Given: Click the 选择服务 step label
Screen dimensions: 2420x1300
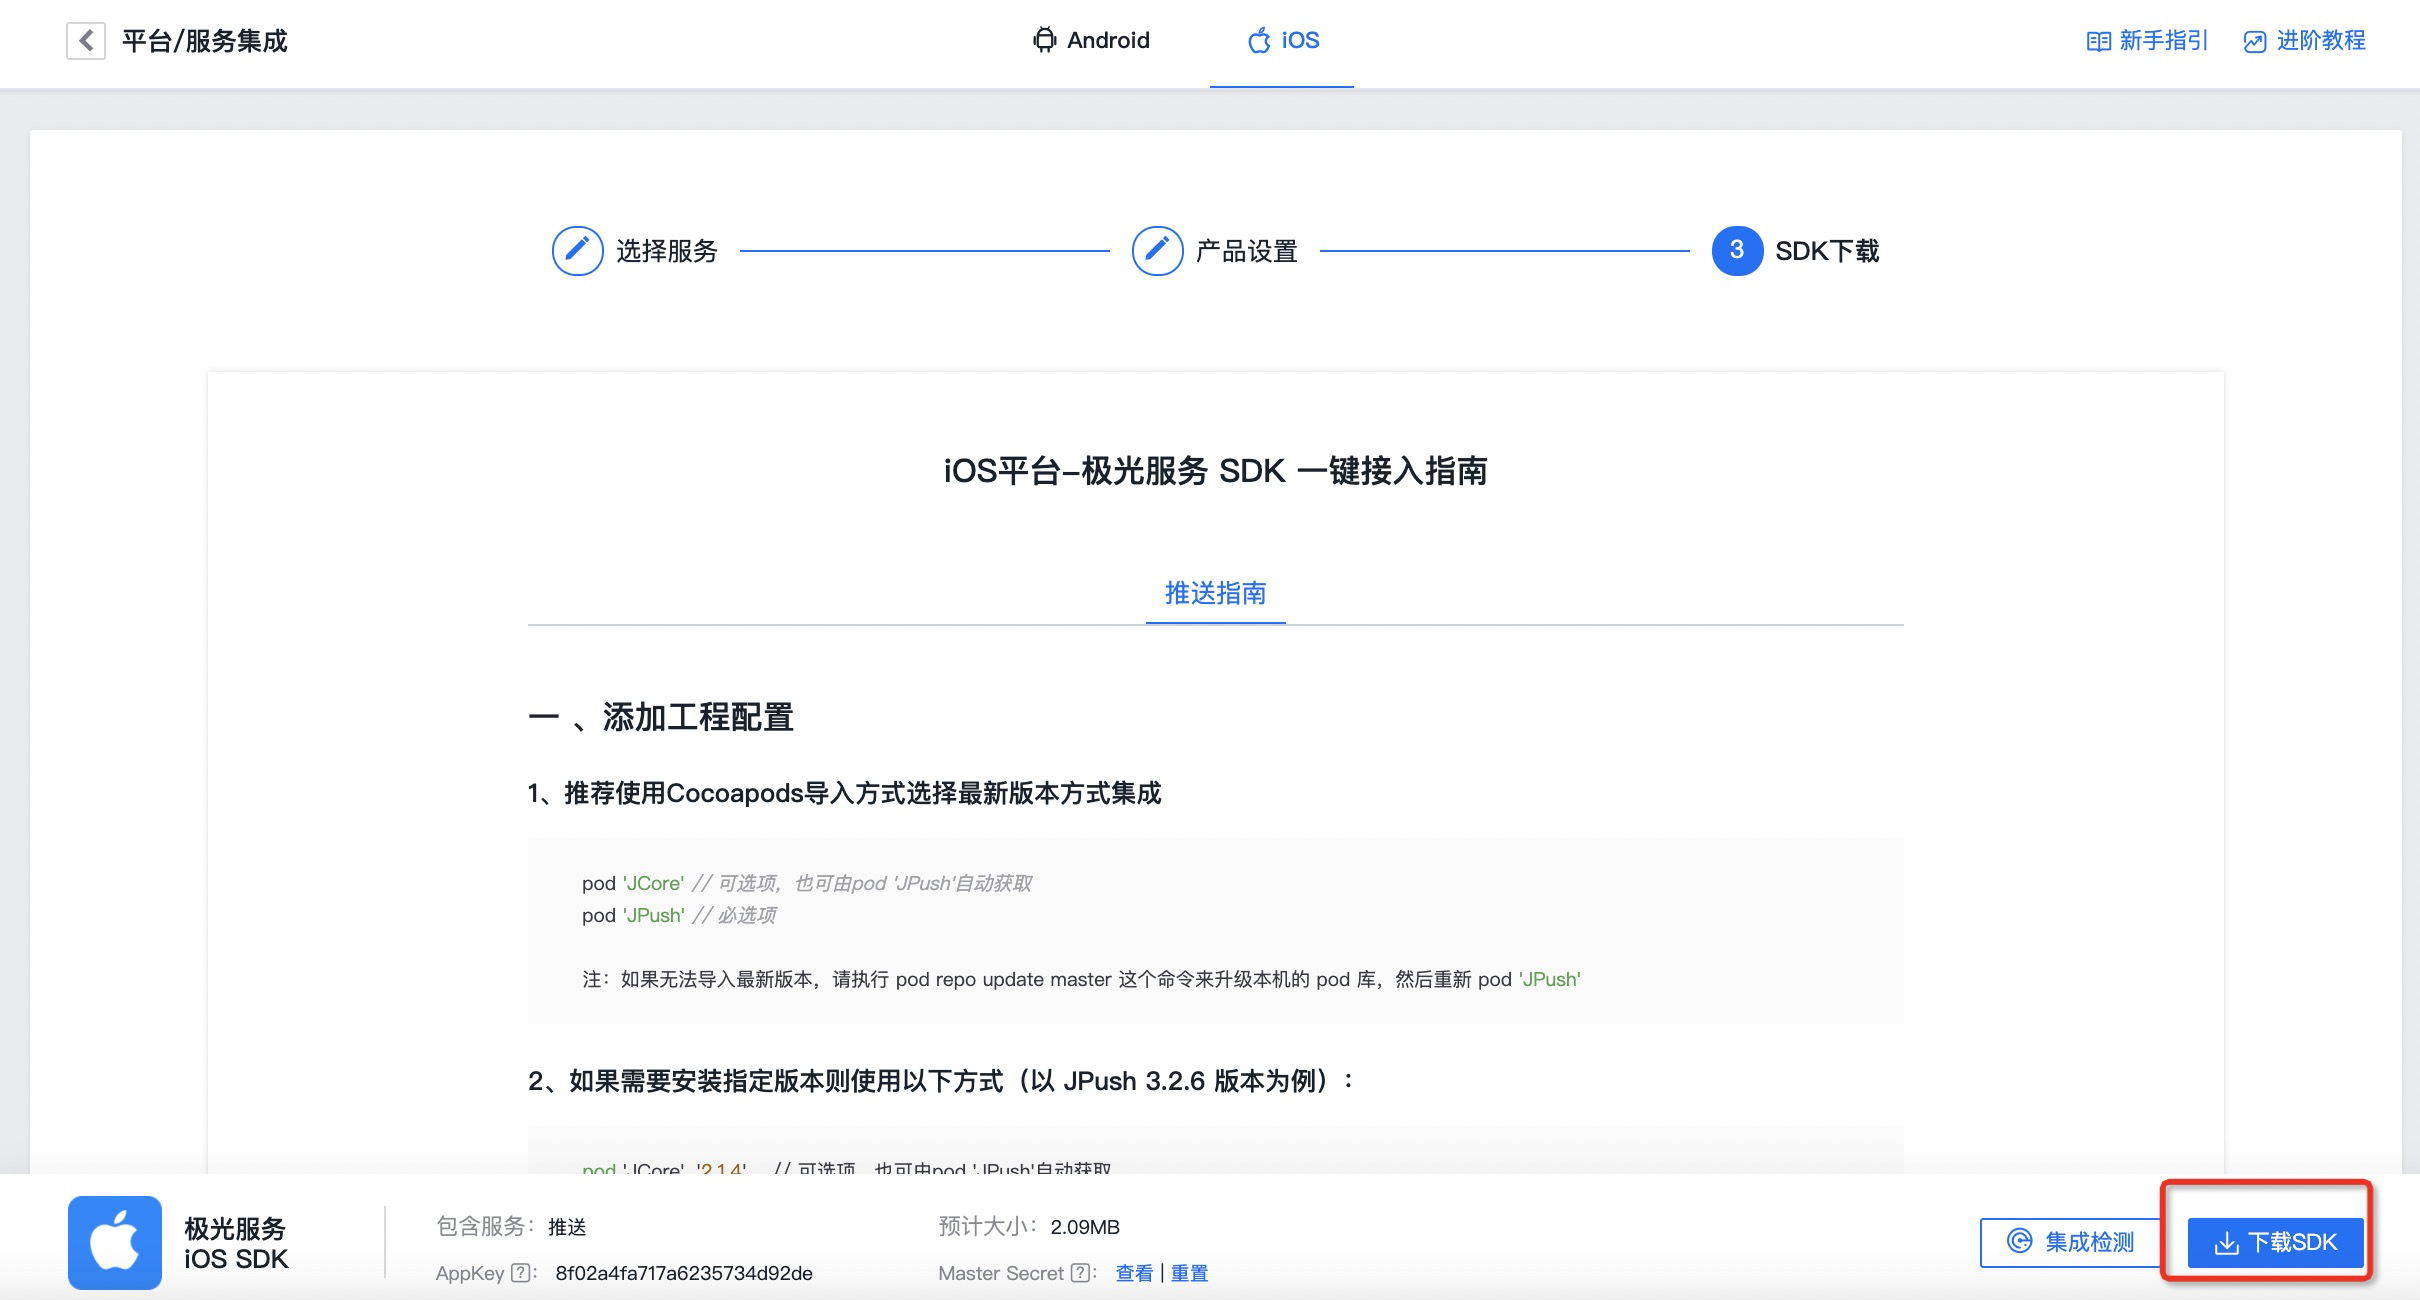Looking at the screenshot, I should click(x=667, y=251).
